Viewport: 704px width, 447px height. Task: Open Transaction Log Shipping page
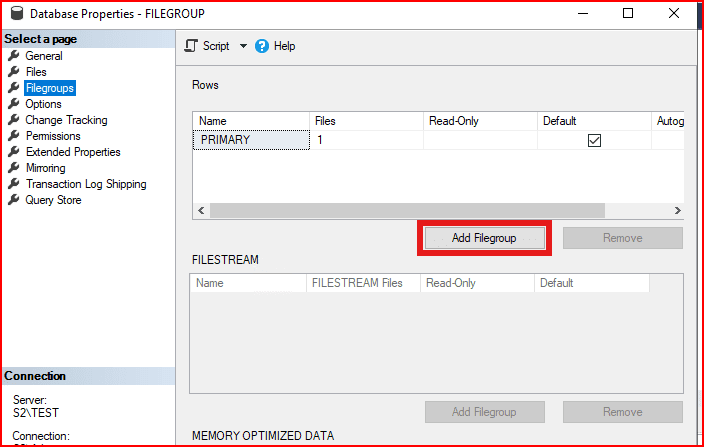[86, 184]
